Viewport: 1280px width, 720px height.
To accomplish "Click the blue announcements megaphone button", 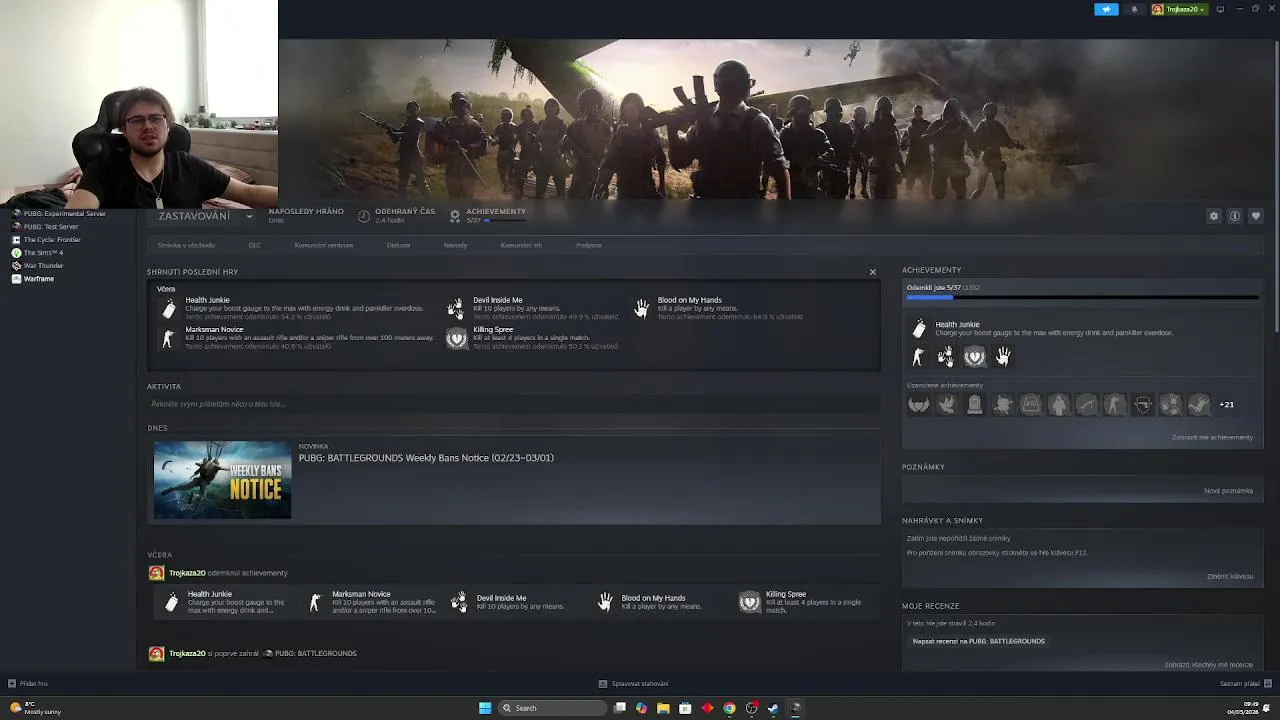I will click(x=1106, y=9).
